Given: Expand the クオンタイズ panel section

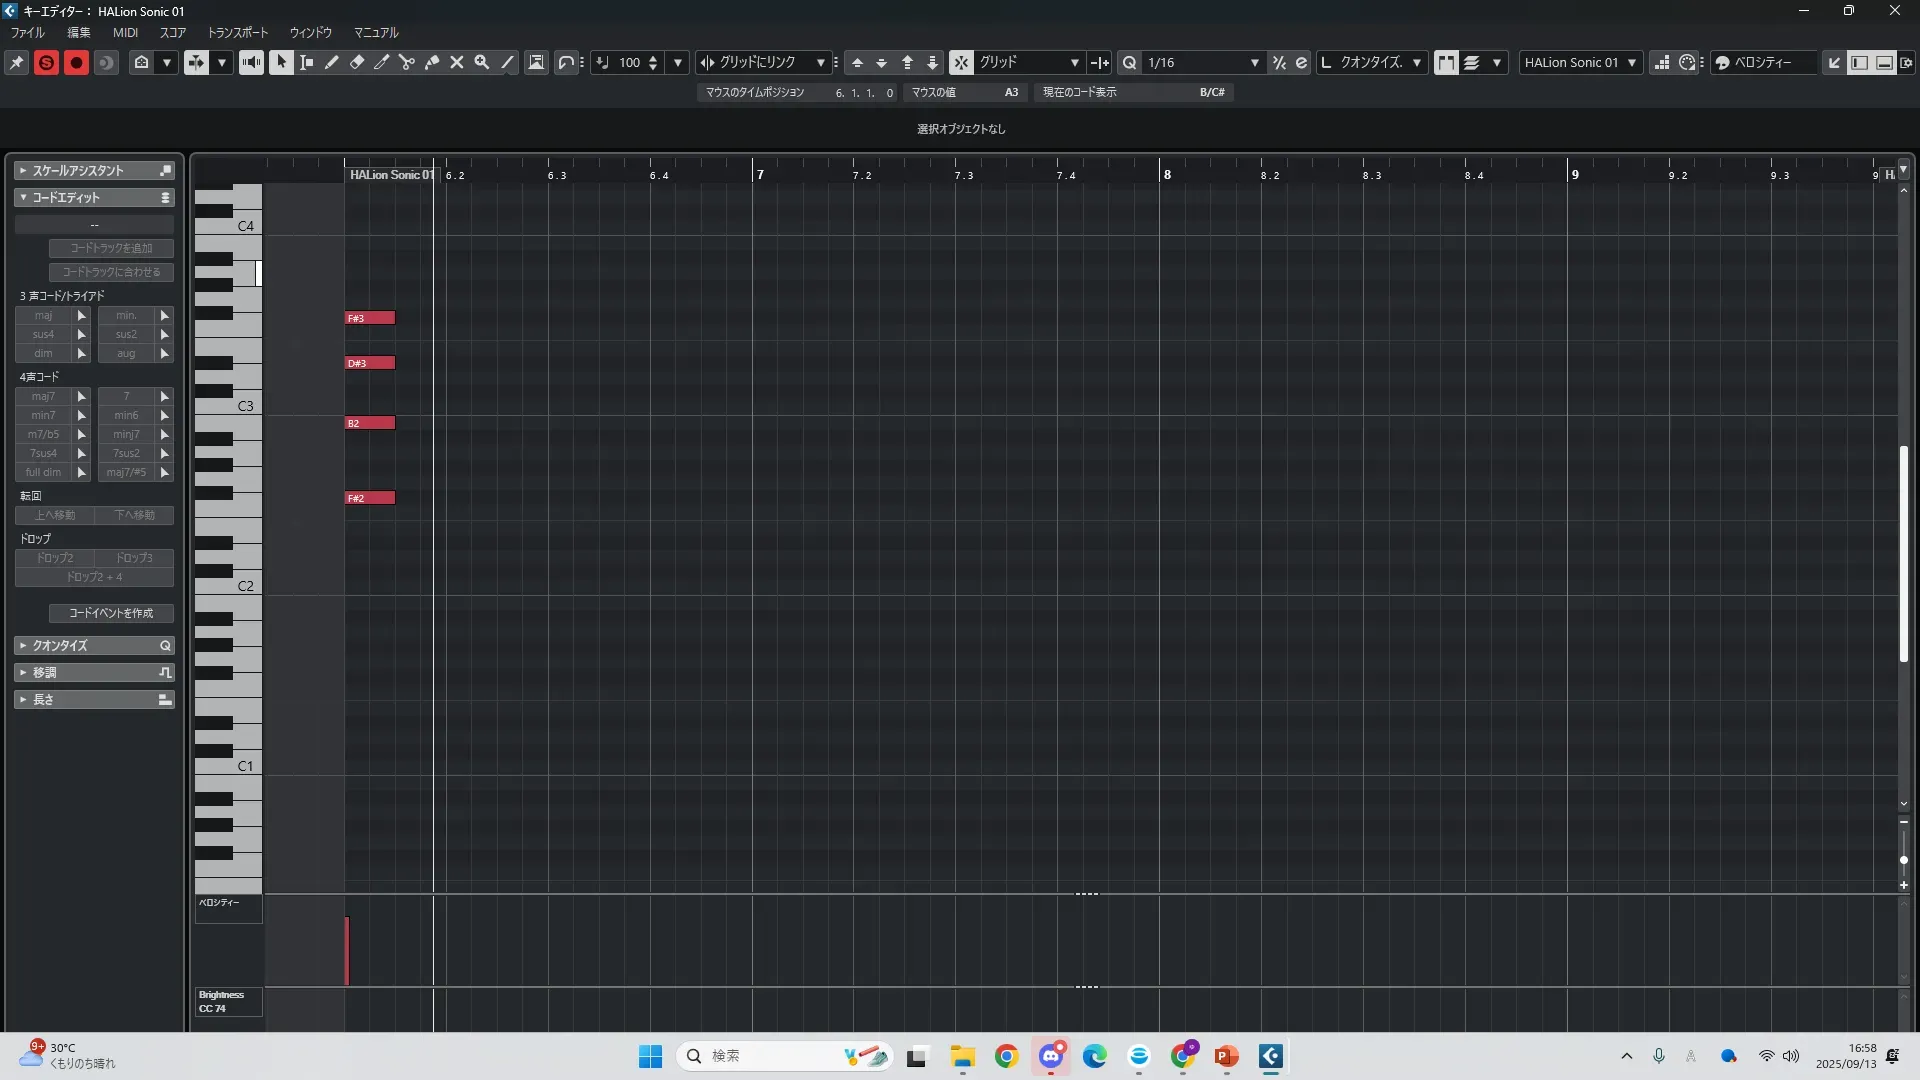Looking at the screenshot, I should (94, 646).
